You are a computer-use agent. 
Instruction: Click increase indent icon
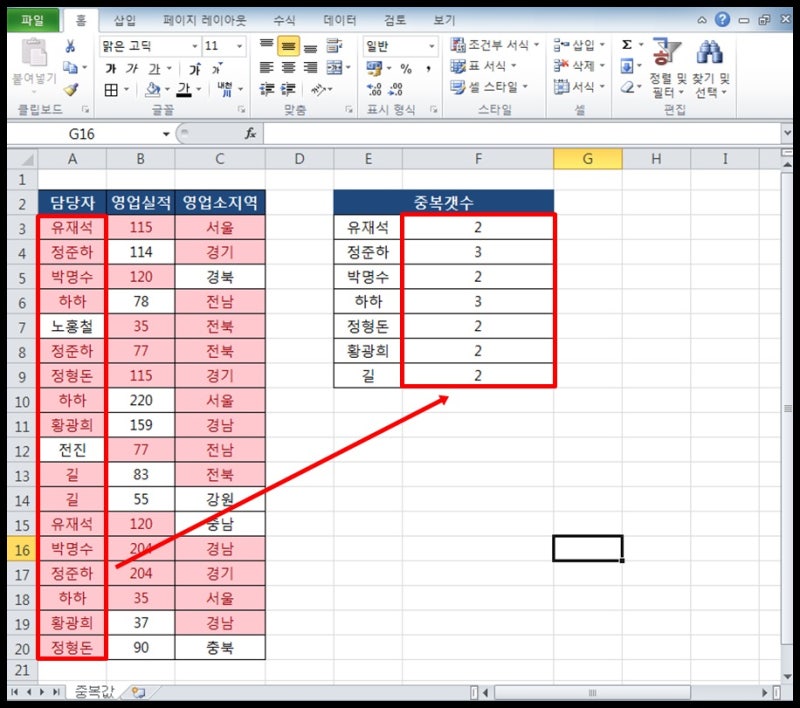tap(288, 90)
